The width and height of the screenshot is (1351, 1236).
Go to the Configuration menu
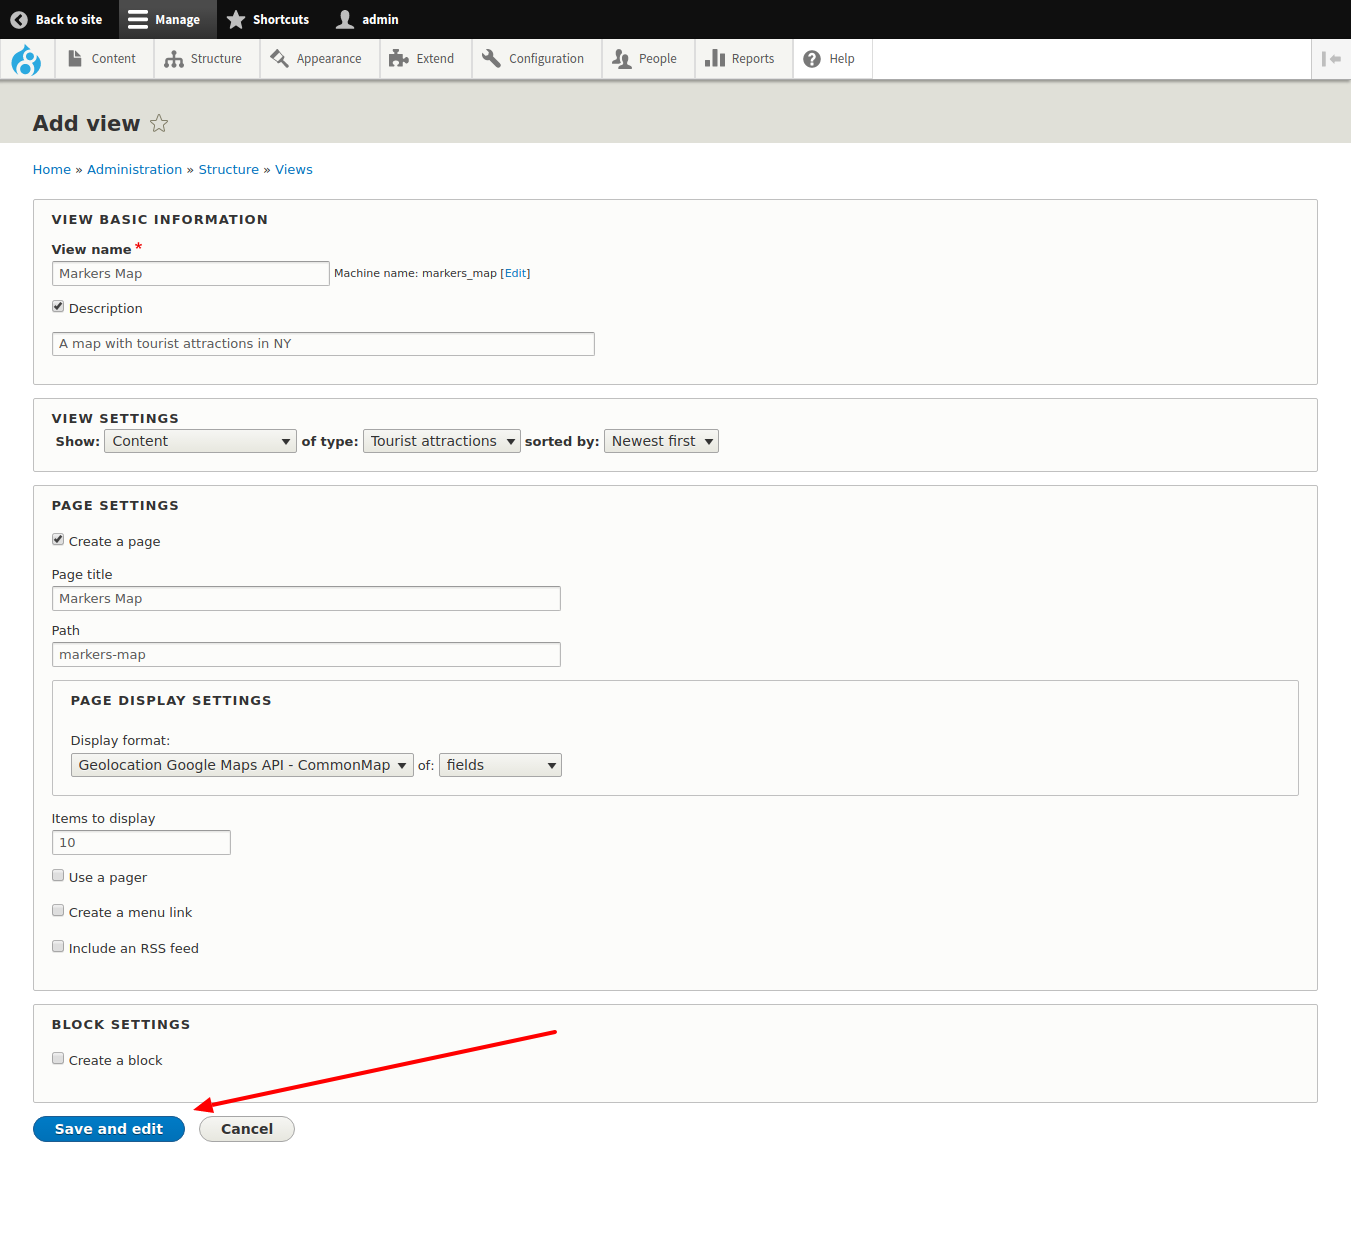534,59
